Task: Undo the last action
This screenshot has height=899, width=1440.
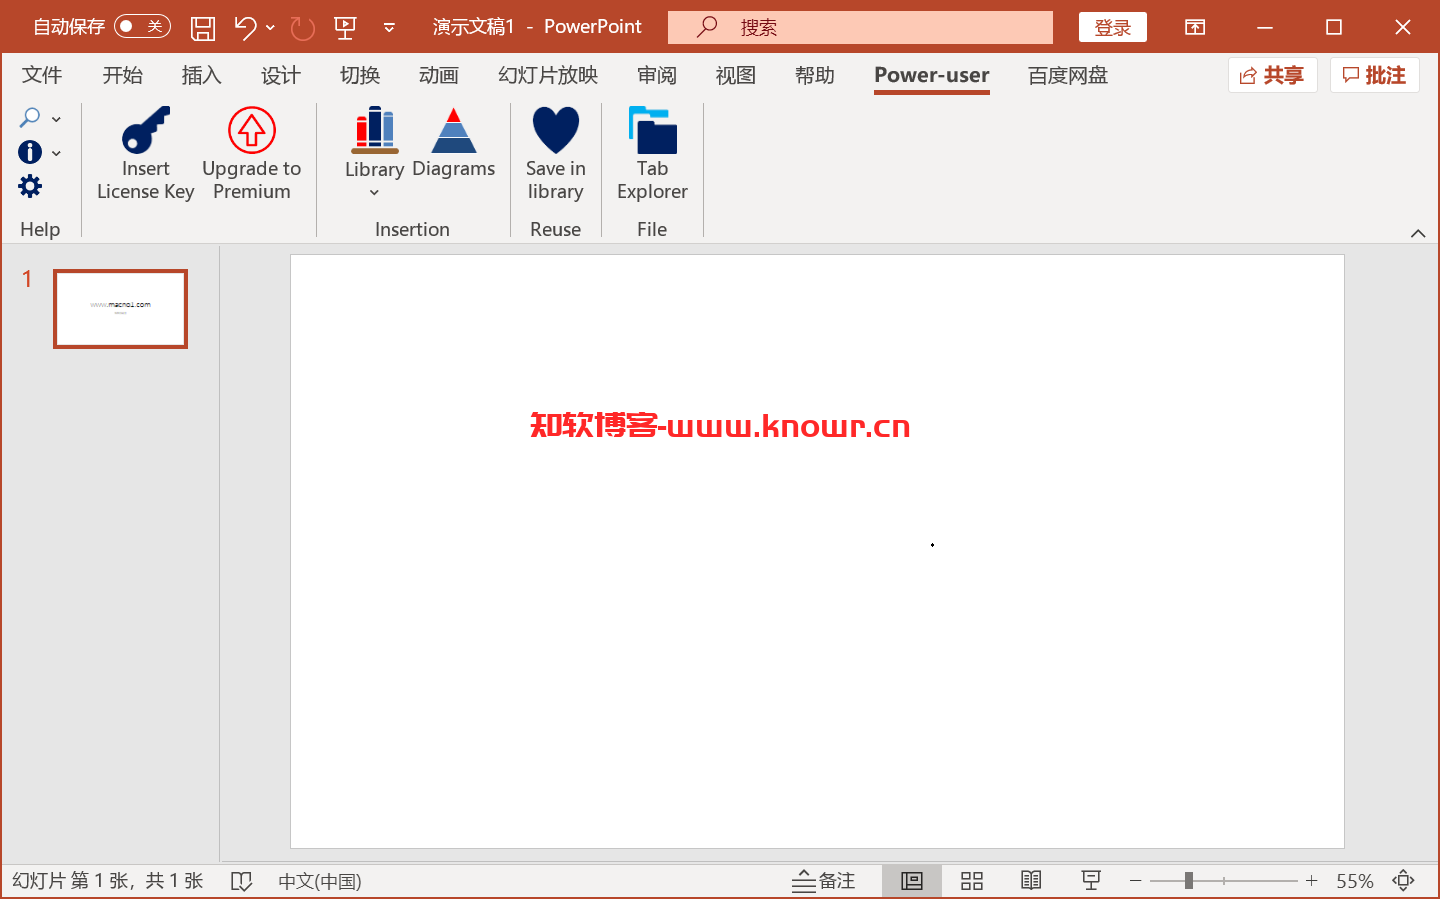Action: pyautogui.click(x=245, y=28)
